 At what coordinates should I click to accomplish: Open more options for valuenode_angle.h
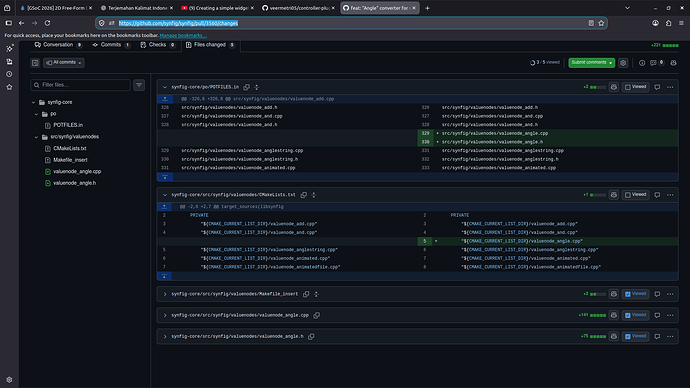670,337
